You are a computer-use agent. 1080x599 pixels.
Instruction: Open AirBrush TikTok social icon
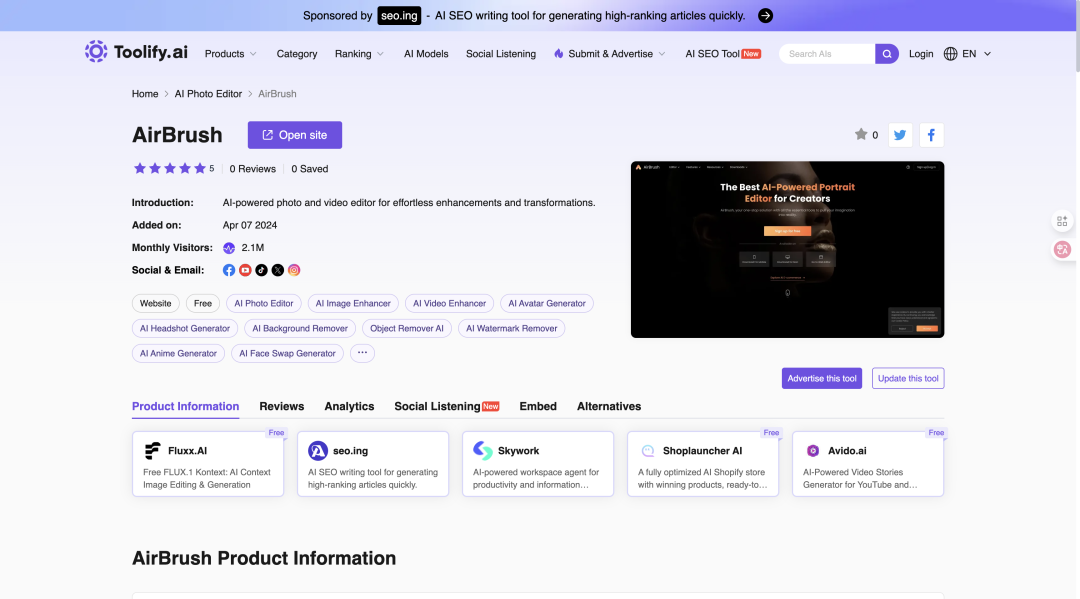(x=261, y=270)
